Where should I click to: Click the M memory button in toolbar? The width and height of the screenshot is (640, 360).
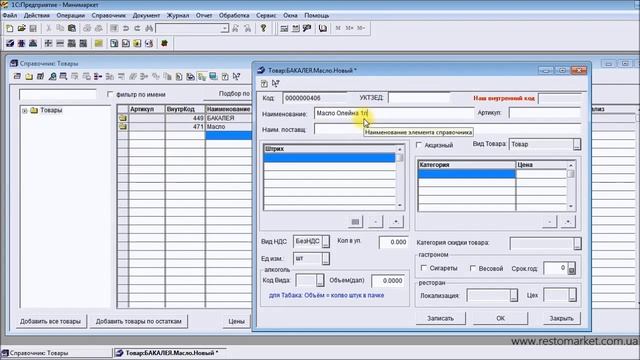coord(338,28)
